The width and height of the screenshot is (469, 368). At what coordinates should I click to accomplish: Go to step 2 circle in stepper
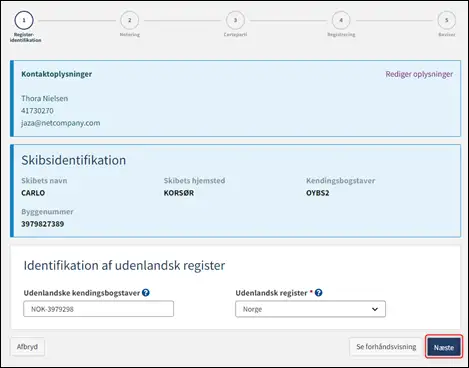pyautogui.click(x=130, y=20)
